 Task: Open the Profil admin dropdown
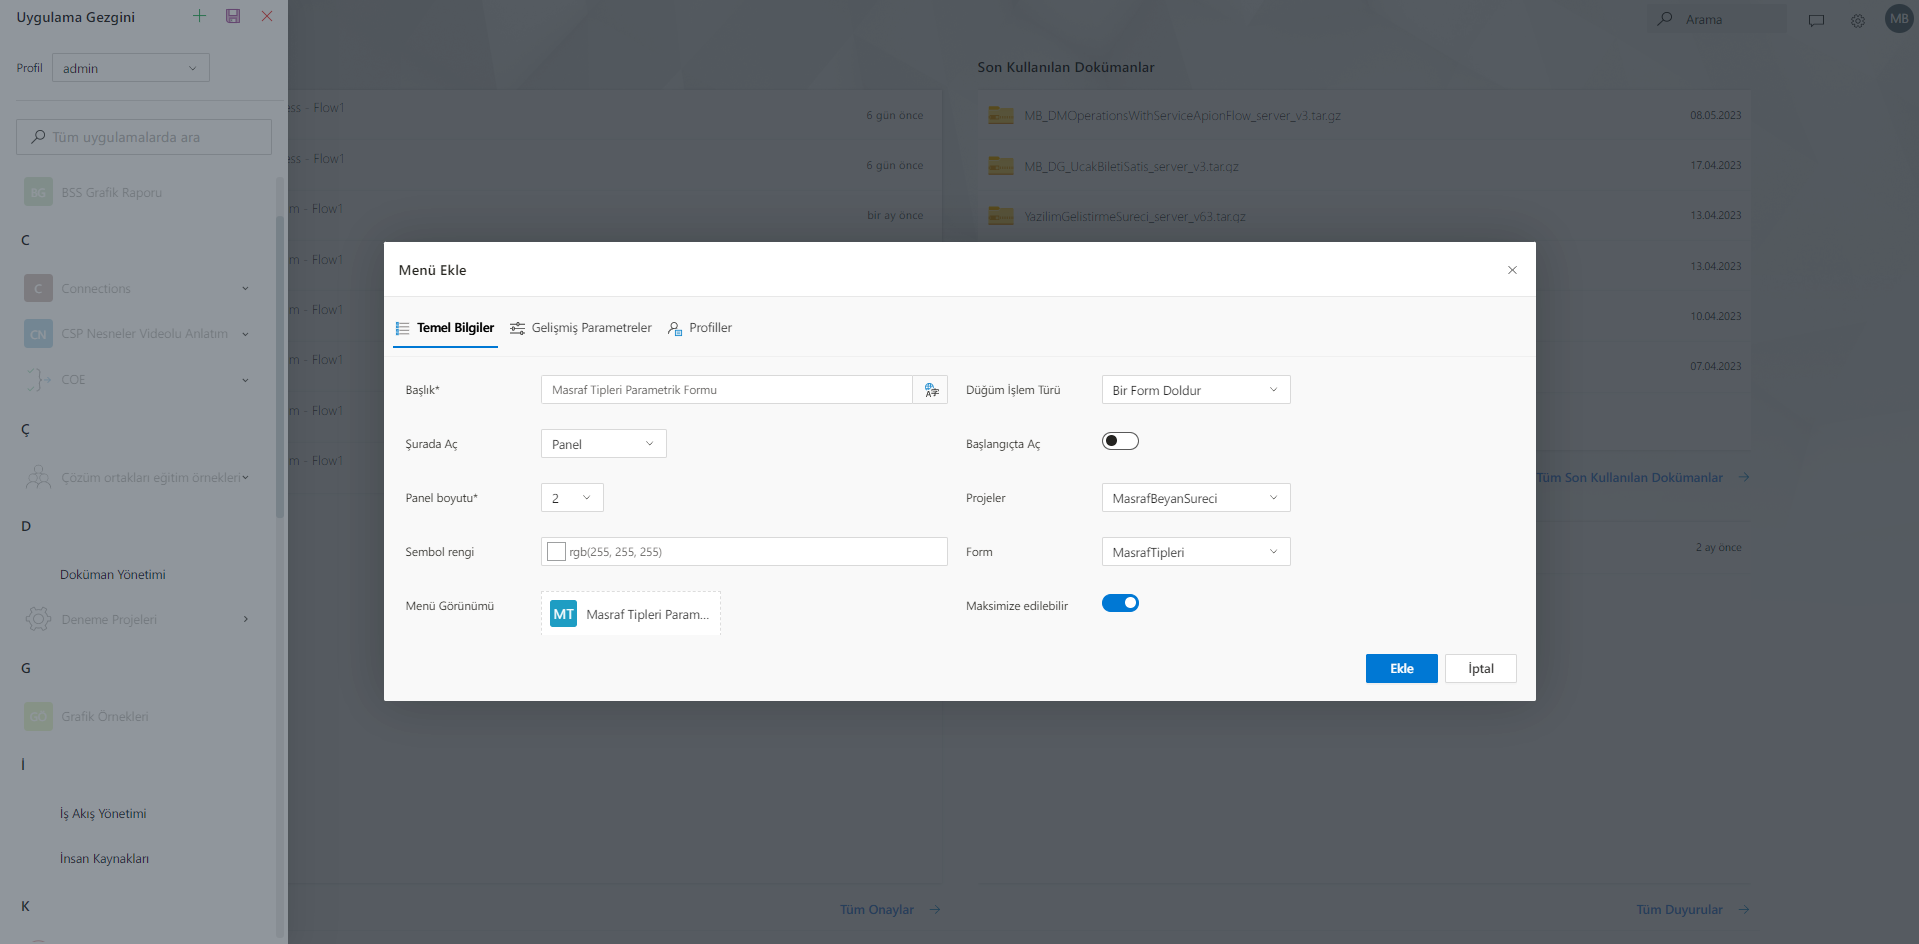tap(131, 68)
